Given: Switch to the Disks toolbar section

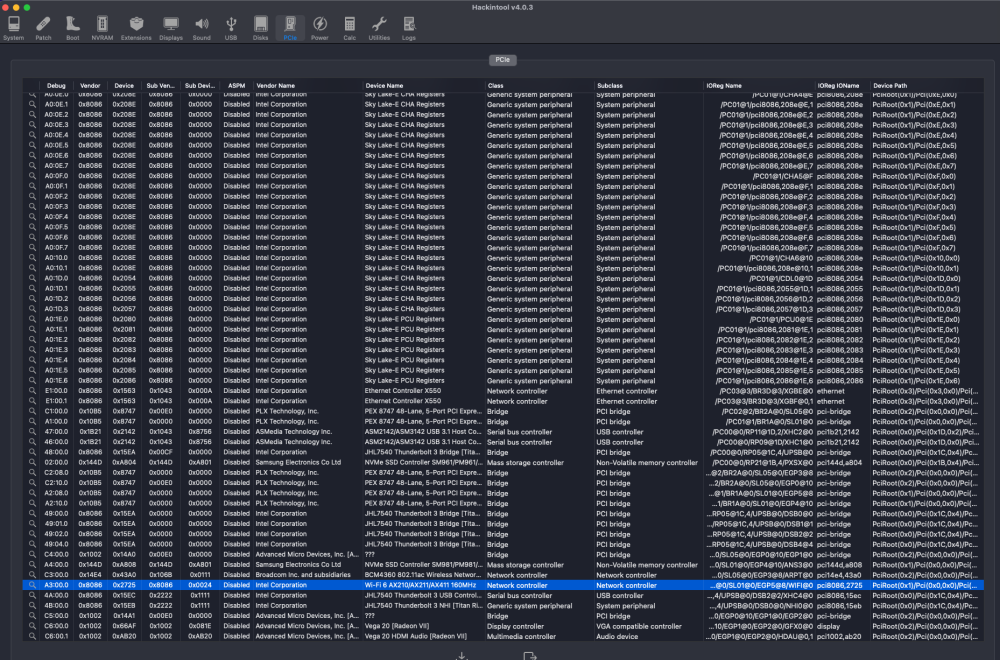Looking at the screenshot, I should coord(260,28).
